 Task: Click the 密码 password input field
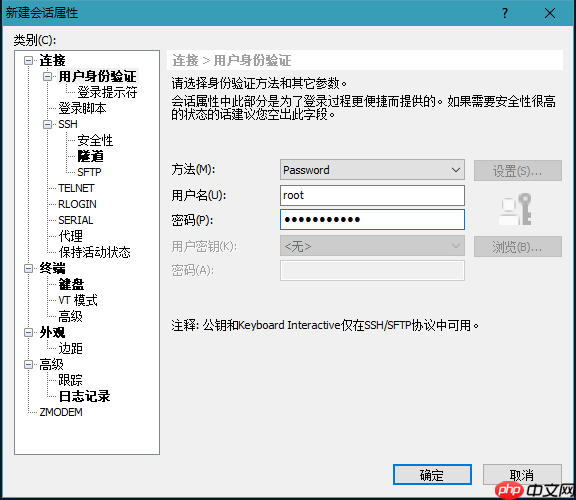tap(372, 220)
